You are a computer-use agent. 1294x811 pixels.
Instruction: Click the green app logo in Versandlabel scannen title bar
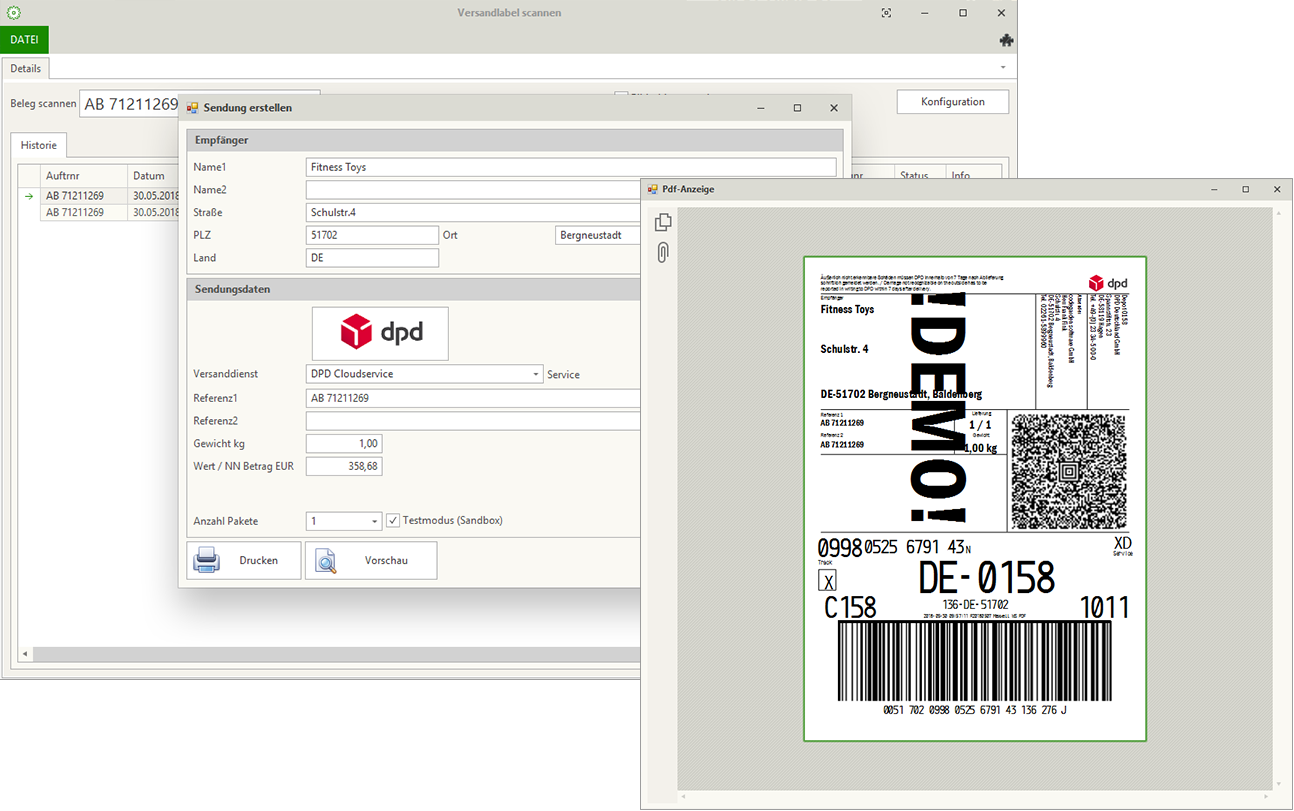pyautogui.click(x=13, y=13)
